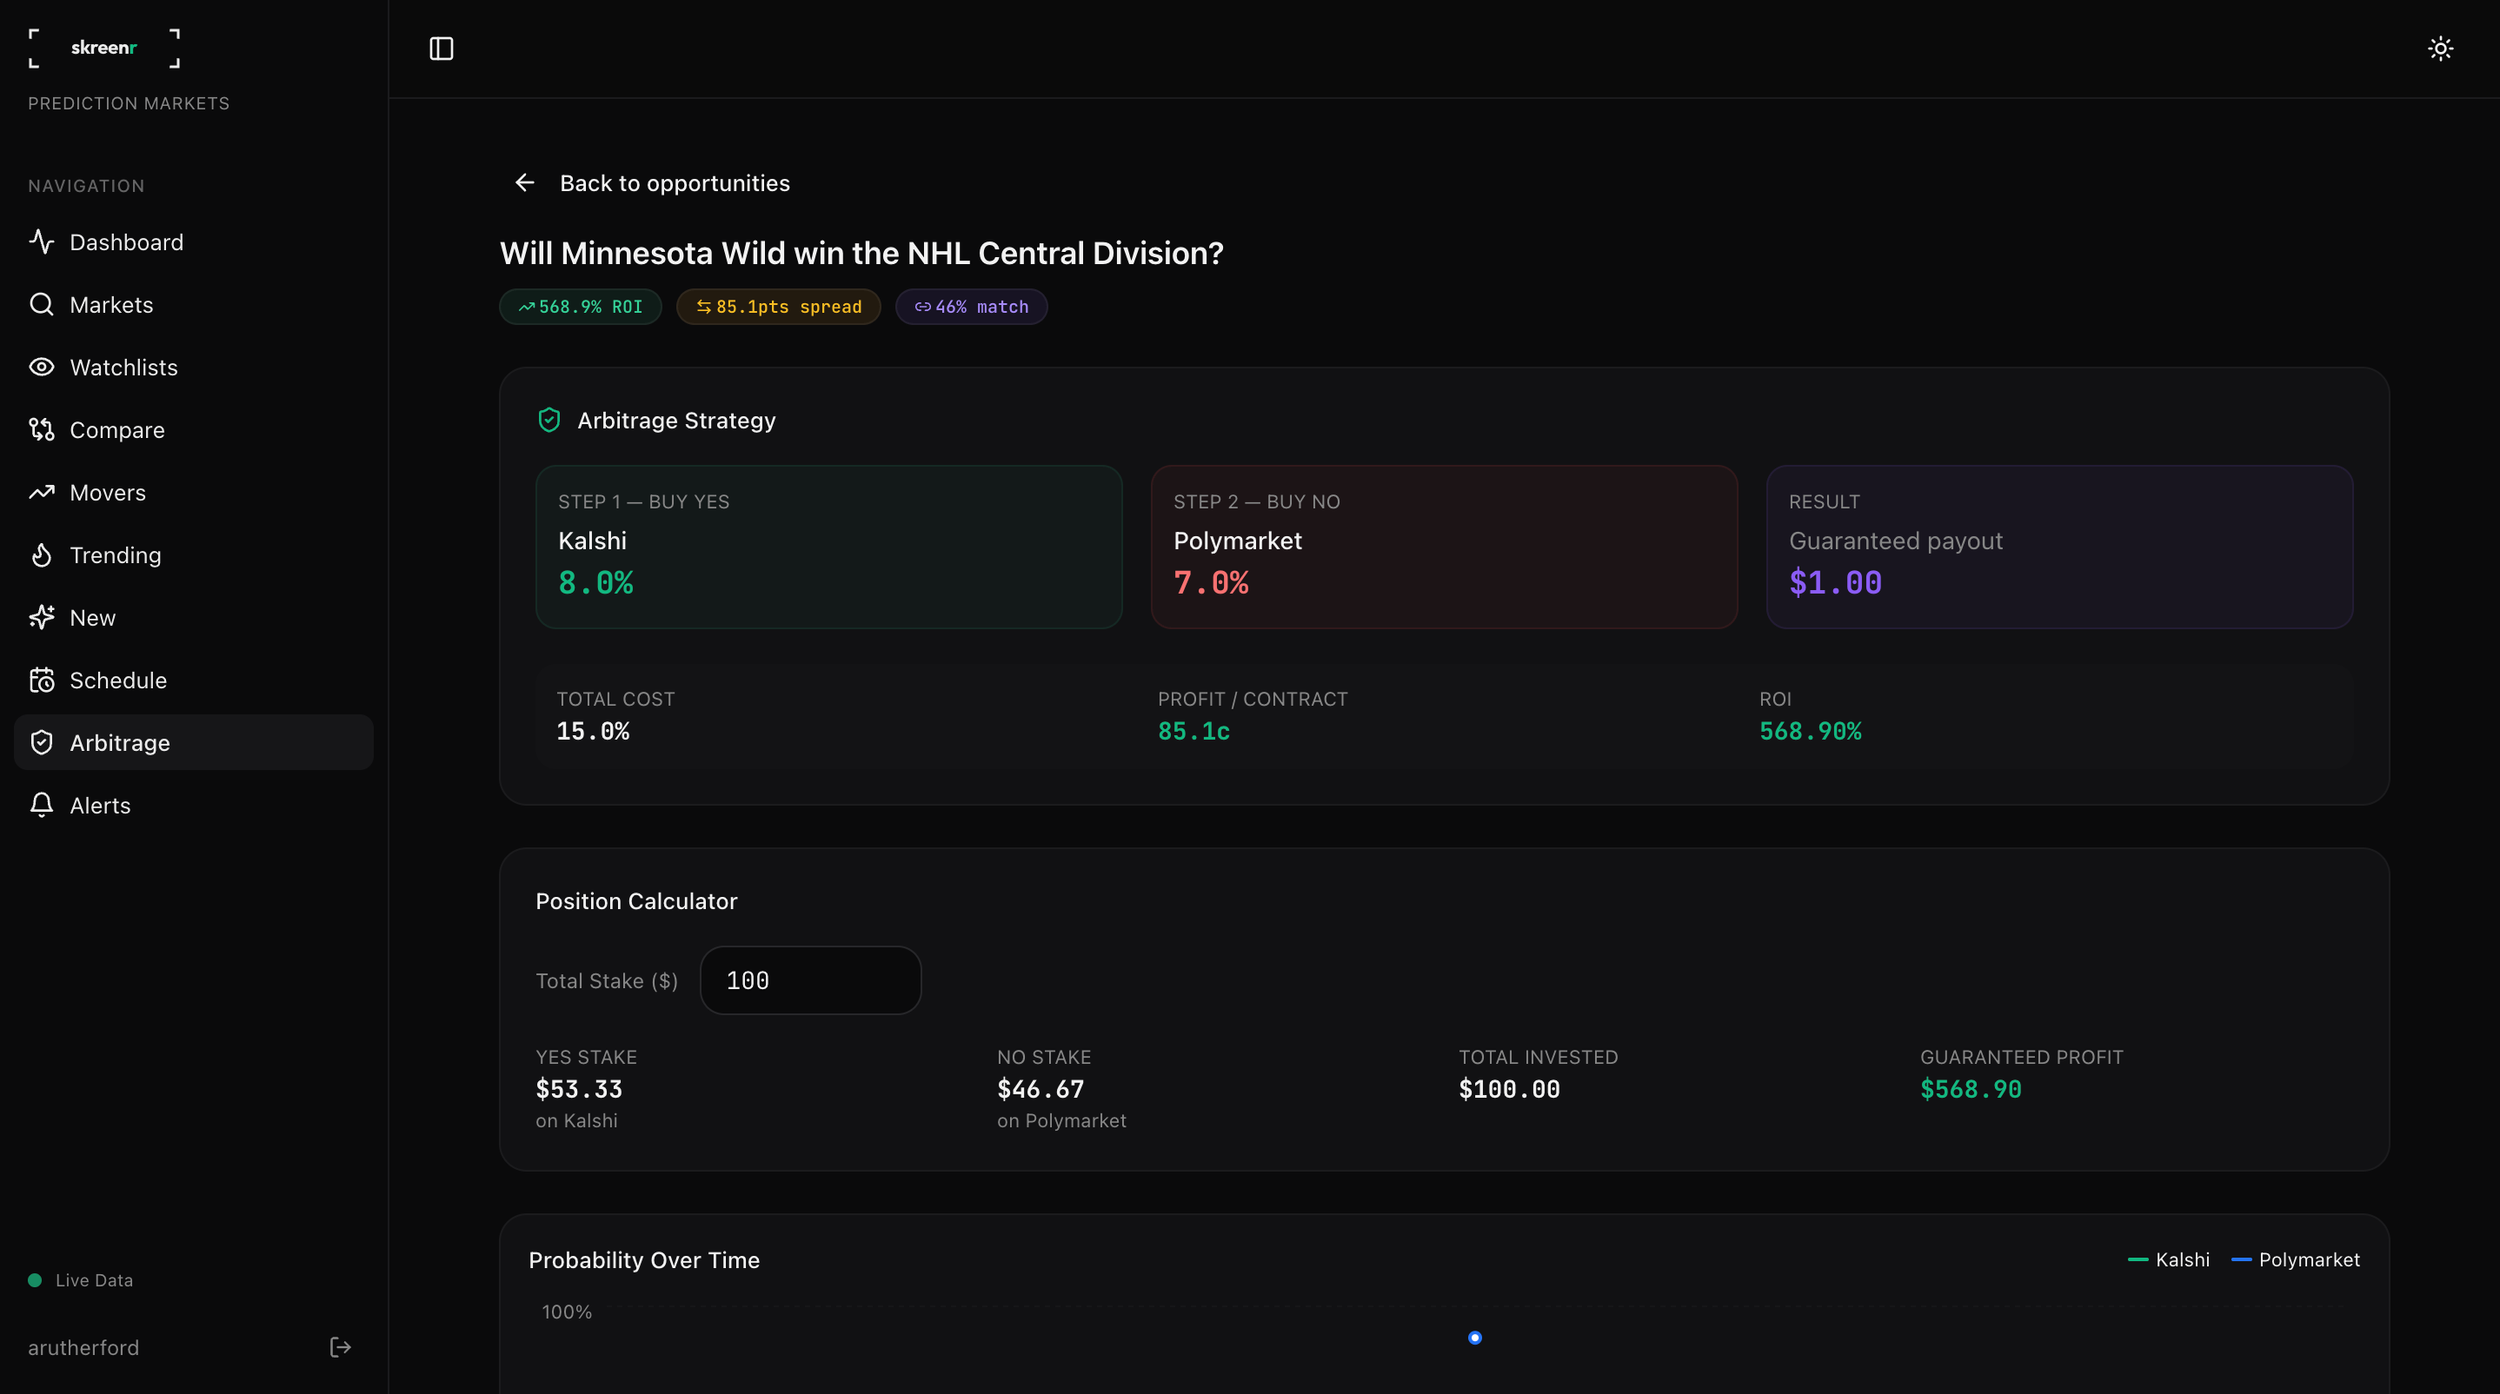Click the Guaranteed payout result card
This screenshot has width=2500, height=1394.
pyautogui.click(x=2059, y=546)
